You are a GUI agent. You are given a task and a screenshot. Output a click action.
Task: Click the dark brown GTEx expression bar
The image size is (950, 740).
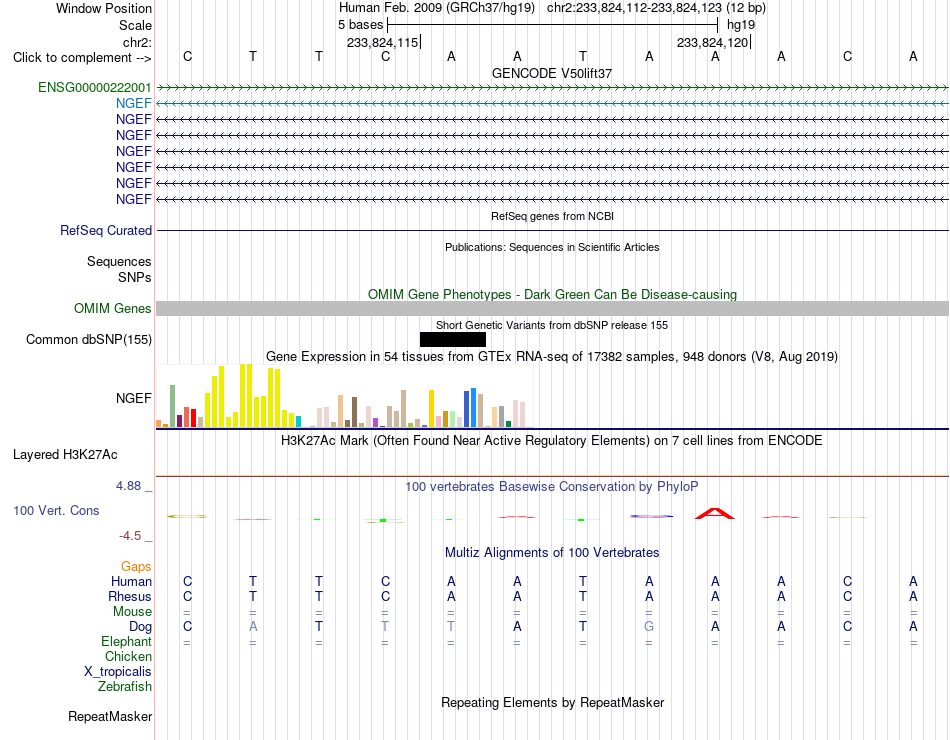[354, 412]
